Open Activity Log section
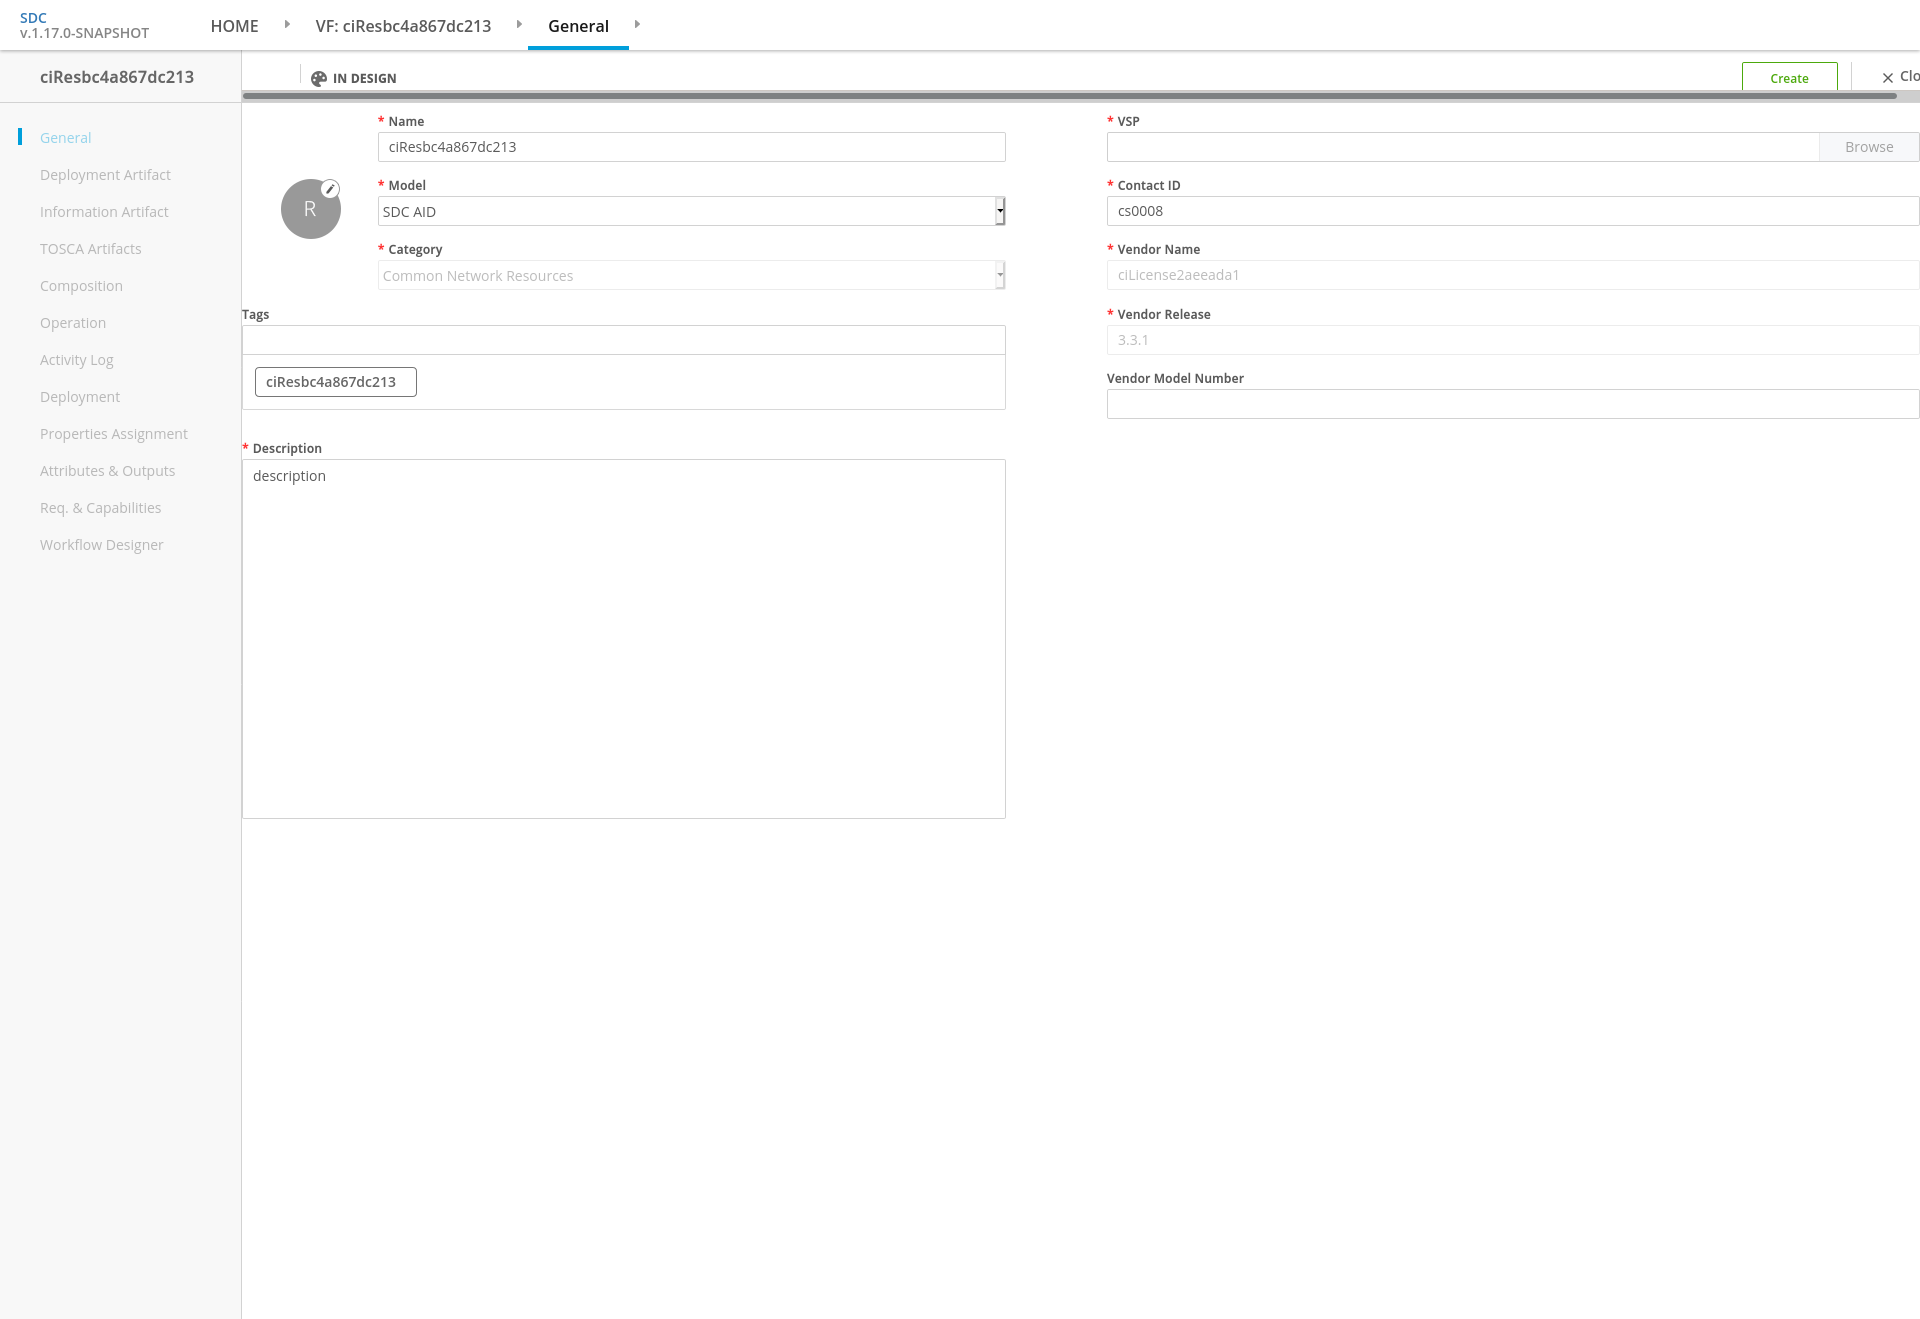Image resolution: width=1920 pixels, height=1319 pixels. [76, 360]
